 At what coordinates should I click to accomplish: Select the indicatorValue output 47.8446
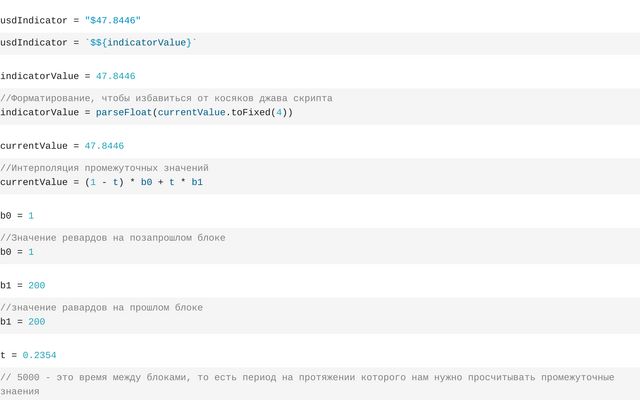[x=116, y=76]
